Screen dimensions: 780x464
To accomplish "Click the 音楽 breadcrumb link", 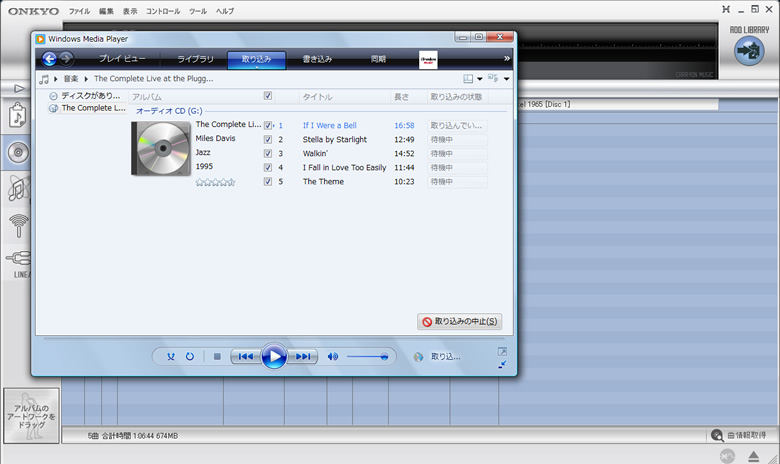I will click(x=71, y=79).
